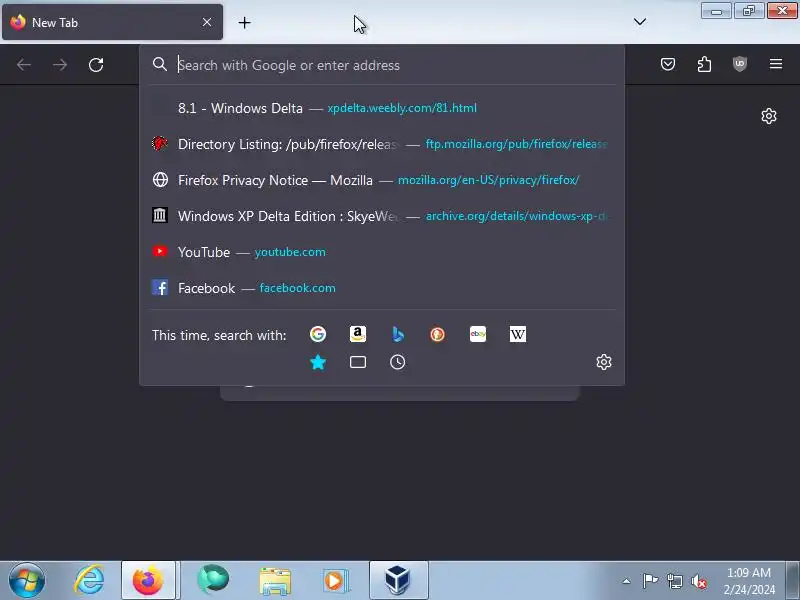
Task: Open the Firefox hamburger application menu
Action: pyautogui.click(x=776, y=64)
